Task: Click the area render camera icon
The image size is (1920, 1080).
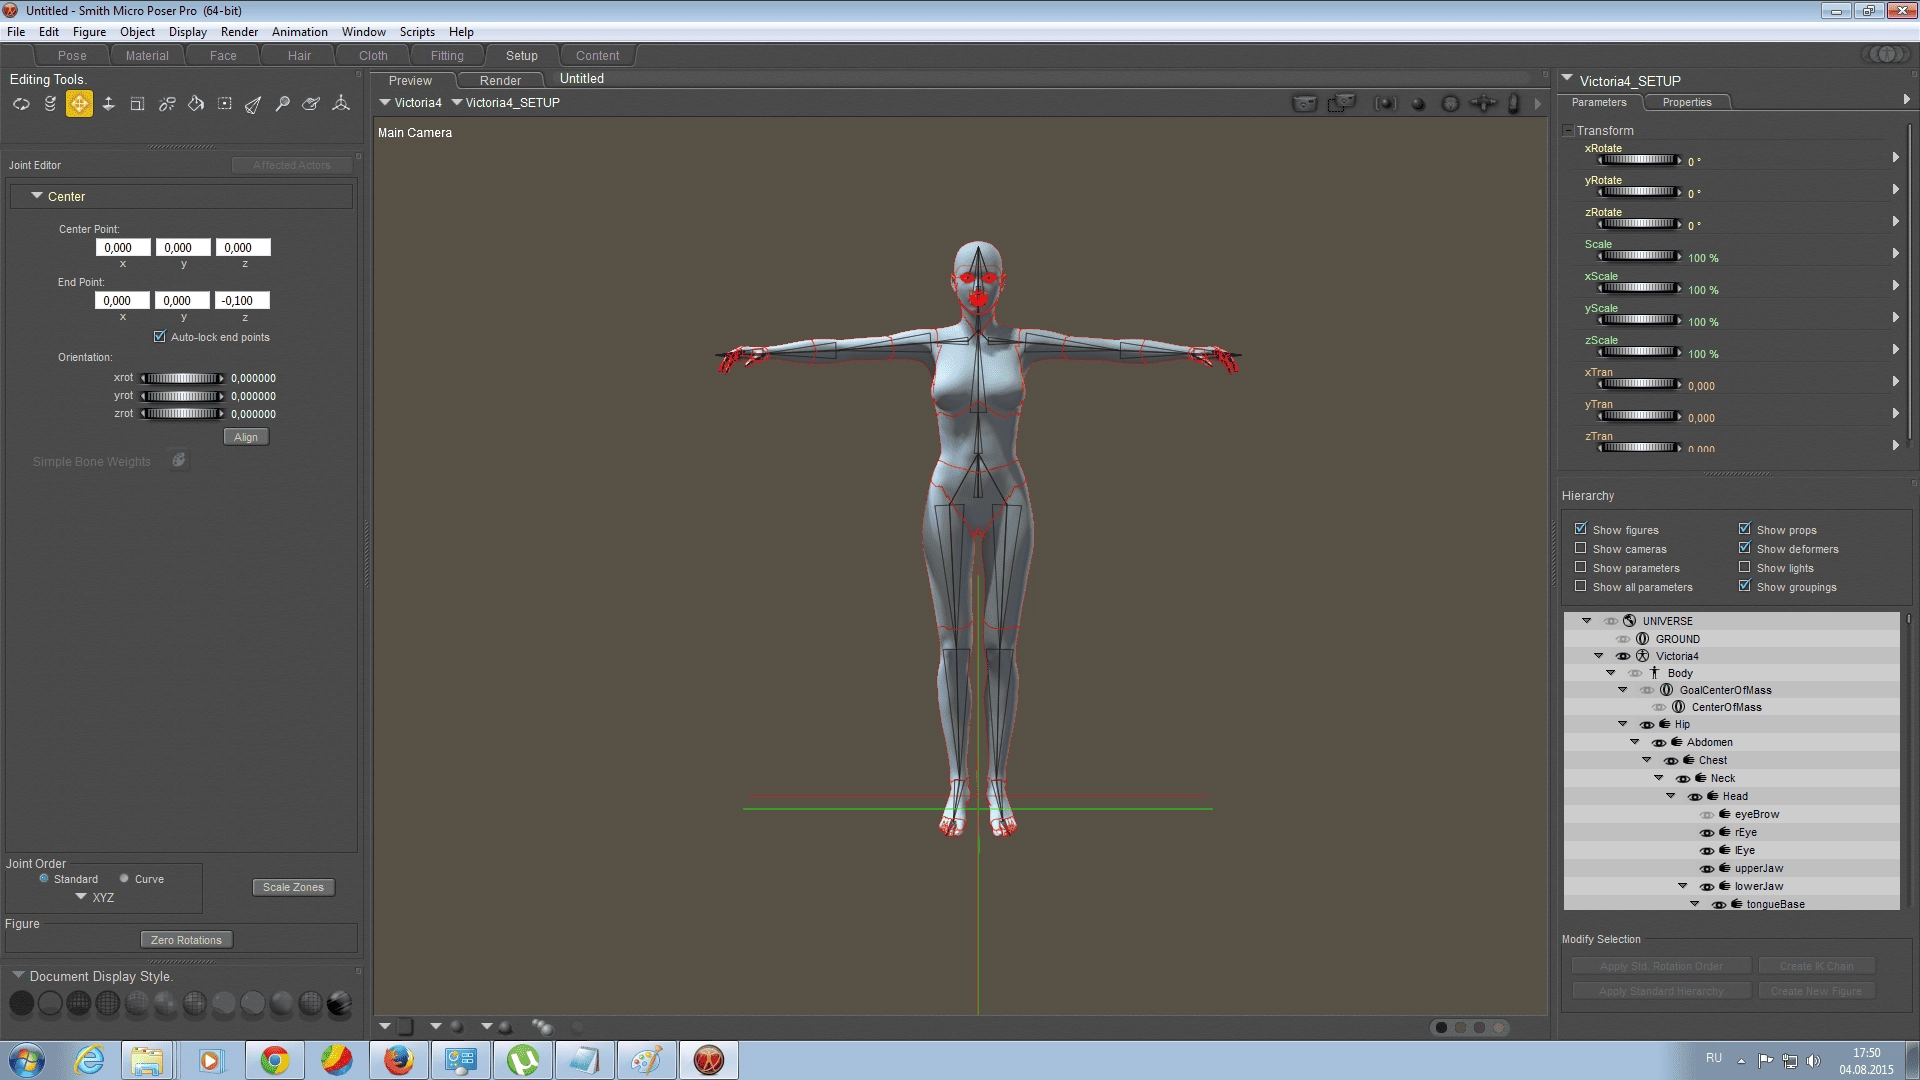Action: (1341, 103)
